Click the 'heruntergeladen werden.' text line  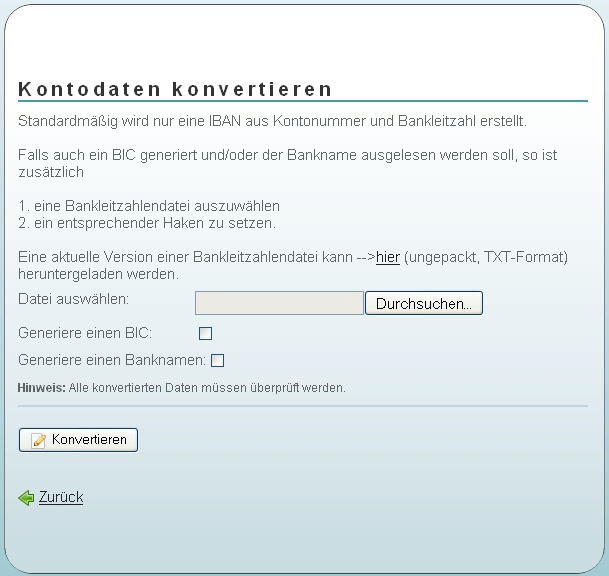click(x=98, y=273)
